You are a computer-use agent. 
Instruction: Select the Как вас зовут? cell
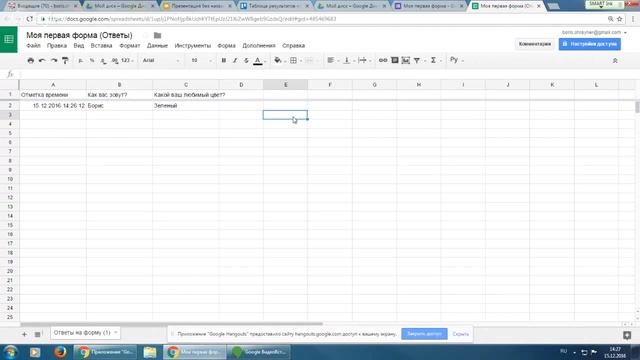click(119, 95)
